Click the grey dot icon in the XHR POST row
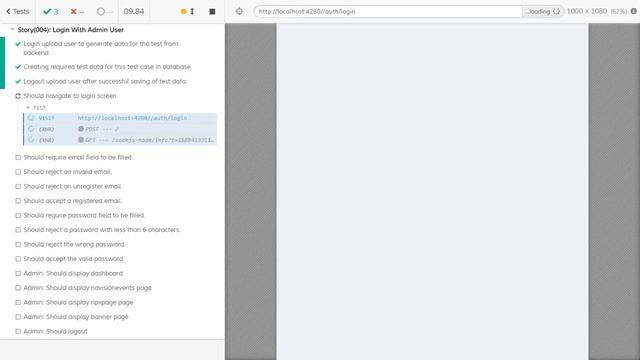The width and height of the screenshot is (640, 360). [x=81, y=129]
